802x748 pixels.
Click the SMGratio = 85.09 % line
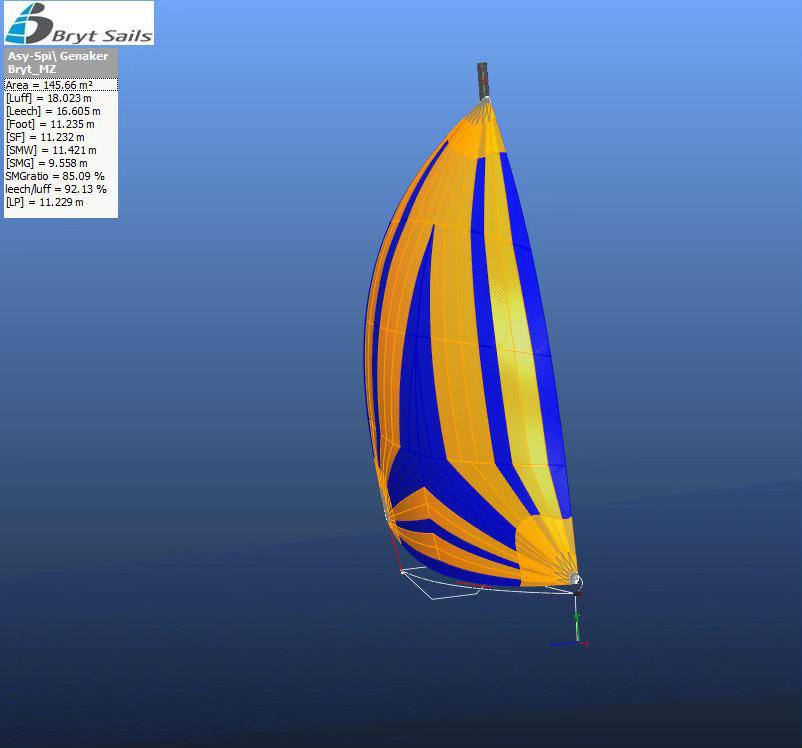click(55, 176)
